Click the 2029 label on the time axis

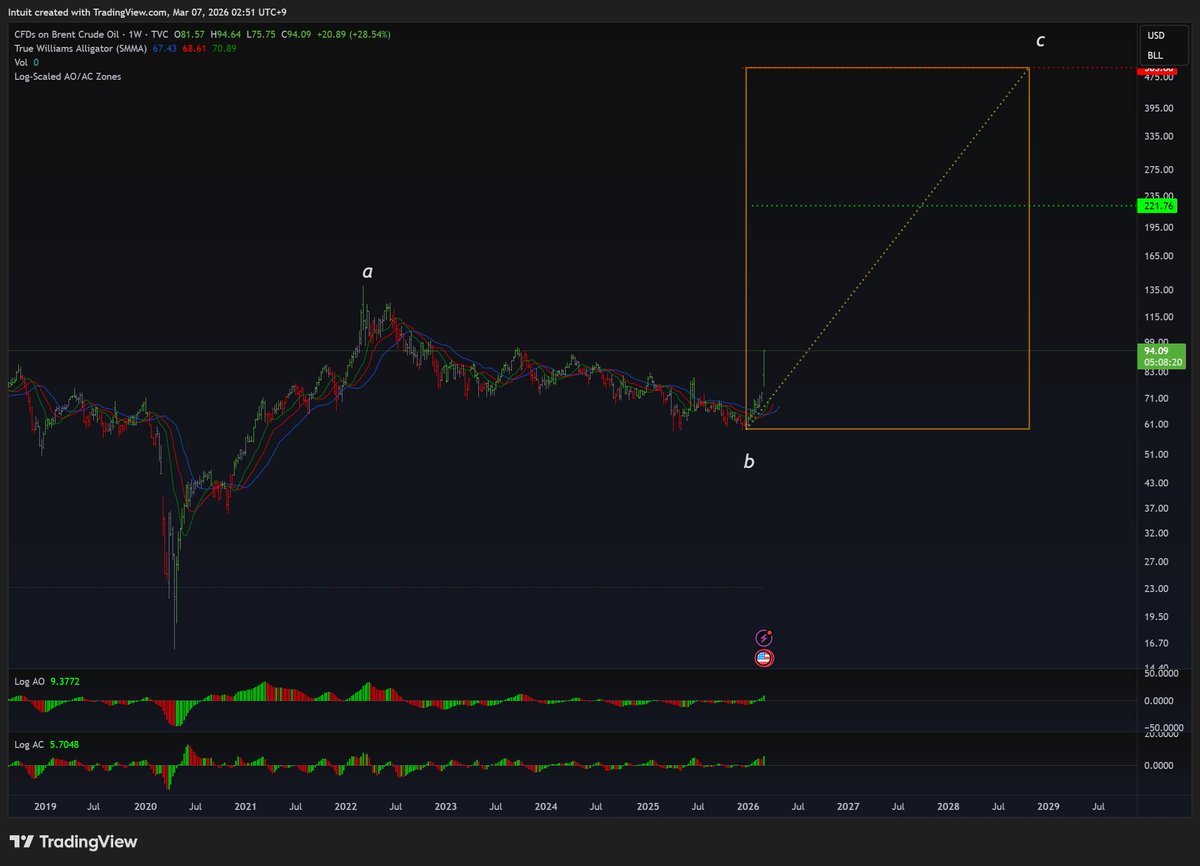tap(1048, 805)
